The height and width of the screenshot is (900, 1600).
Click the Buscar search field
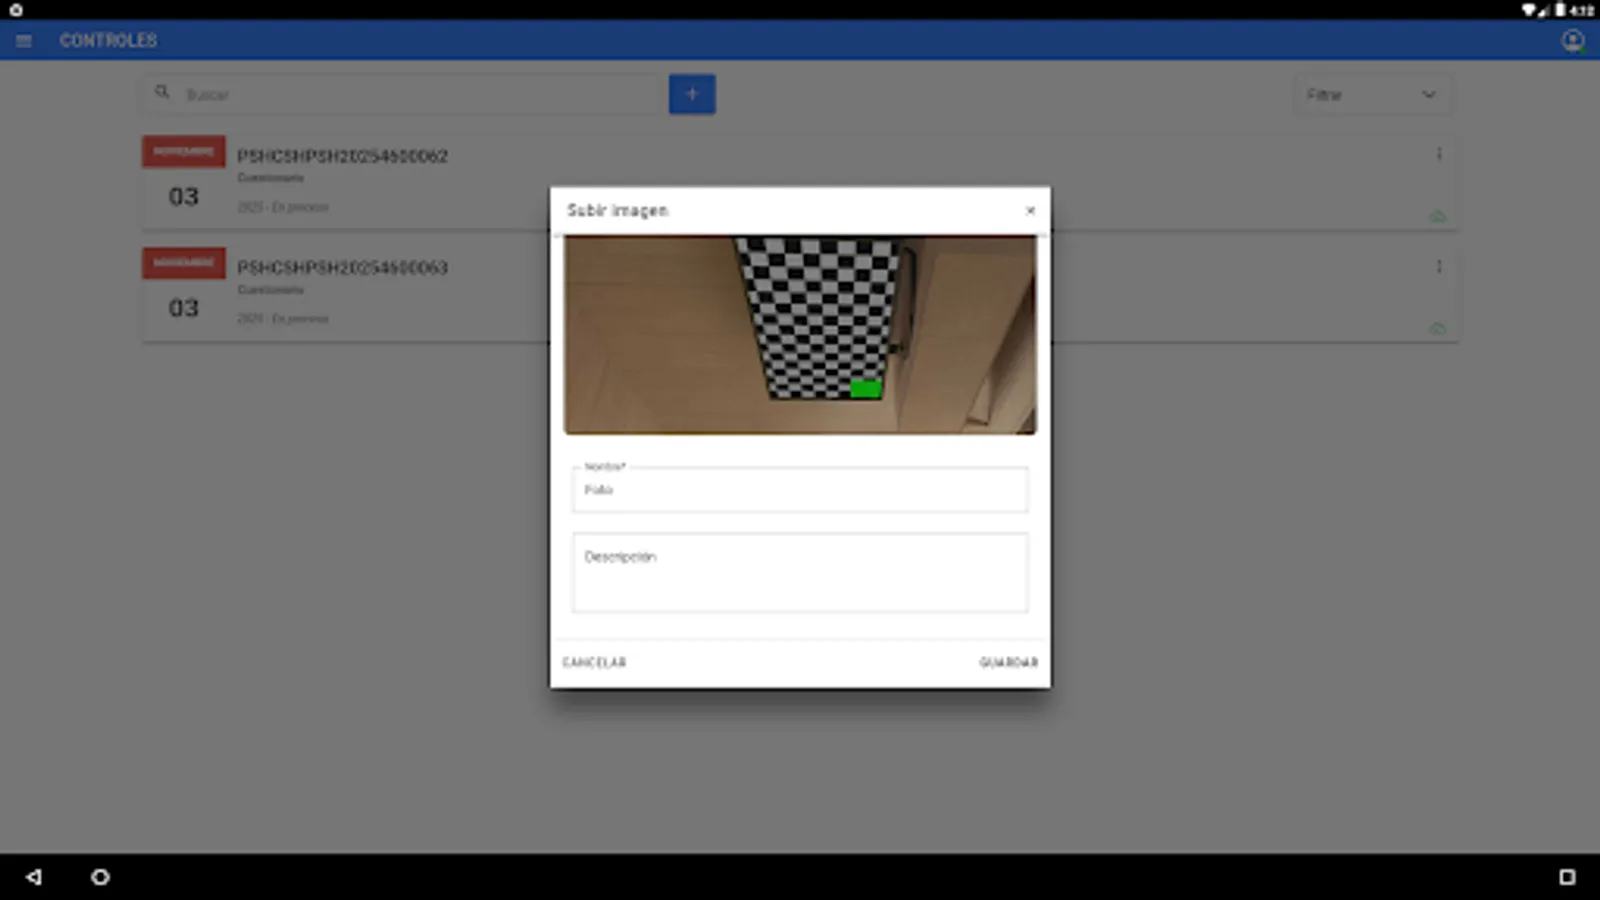pos(400,93)
